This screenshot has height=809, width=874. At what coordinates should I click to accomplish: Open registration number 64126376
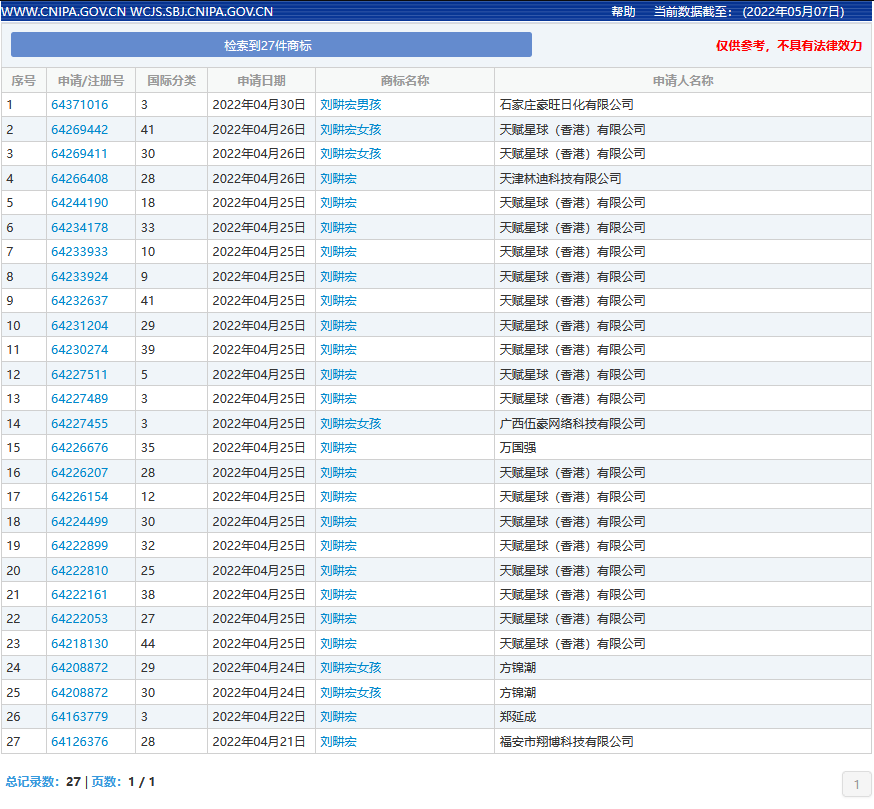80,742
